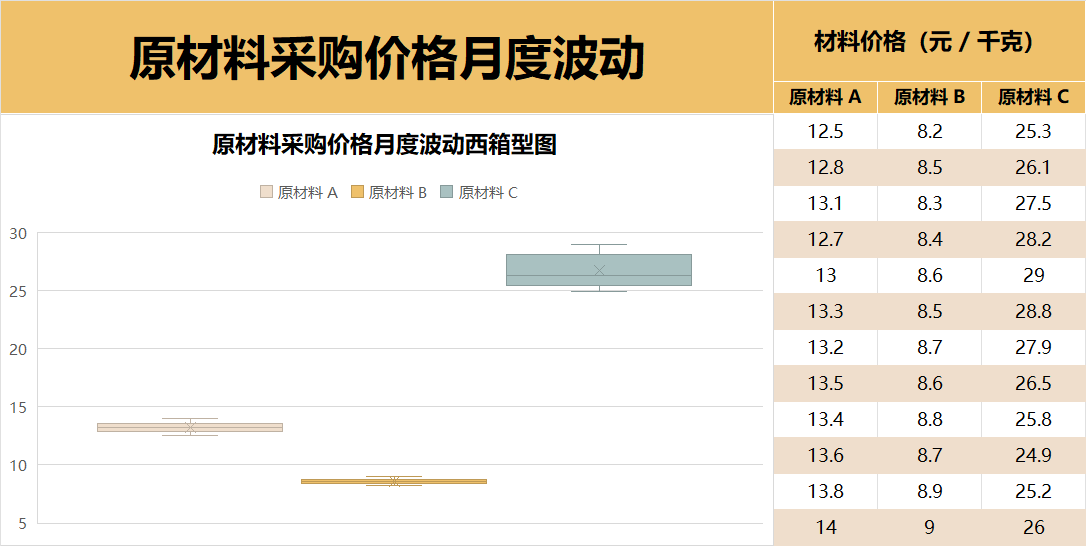Select the 原材料 A column header cell
The height and width of the screenshot is (546, 1086).
(x=826, y=98)
